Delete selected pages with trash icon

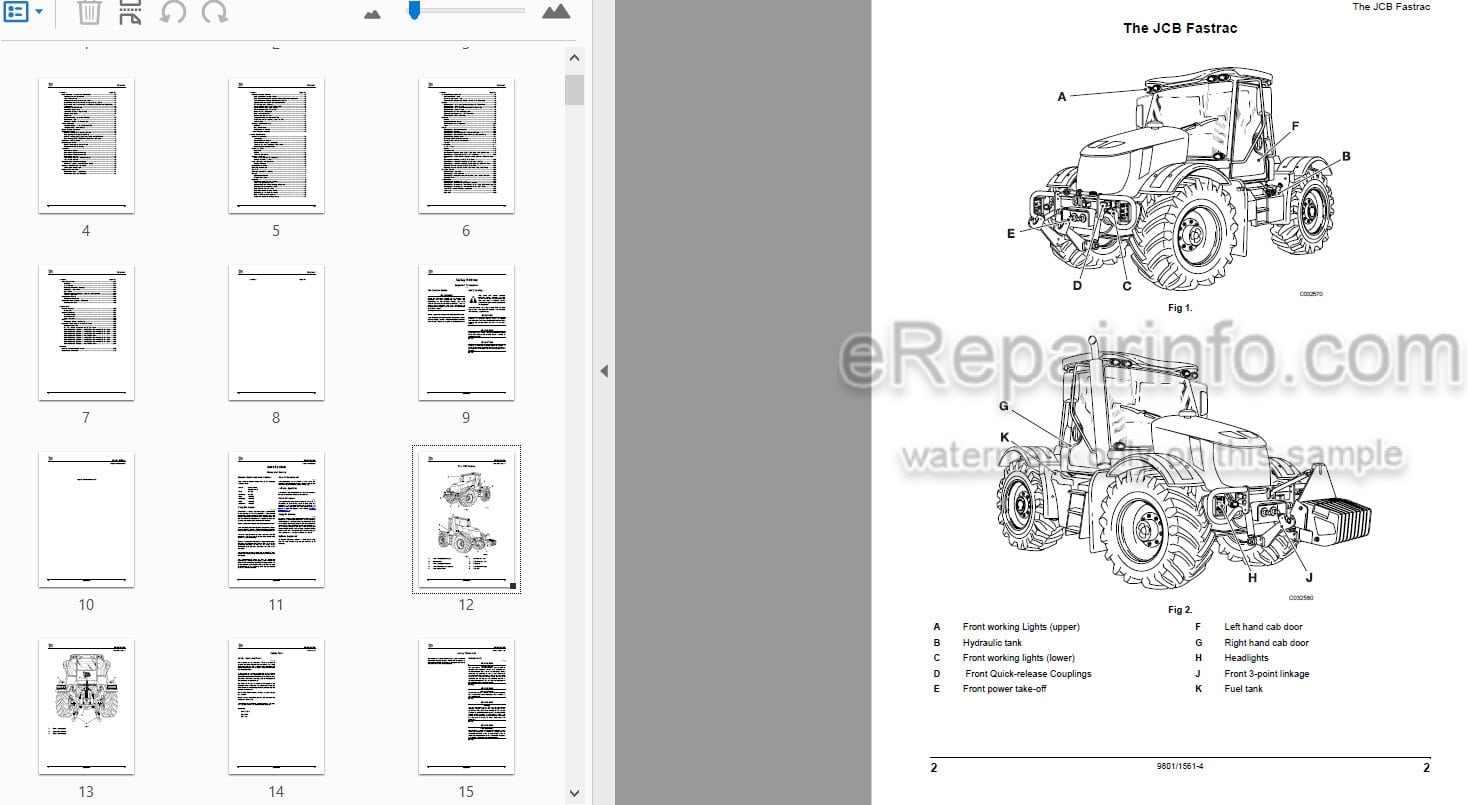[x=89, y=12]
